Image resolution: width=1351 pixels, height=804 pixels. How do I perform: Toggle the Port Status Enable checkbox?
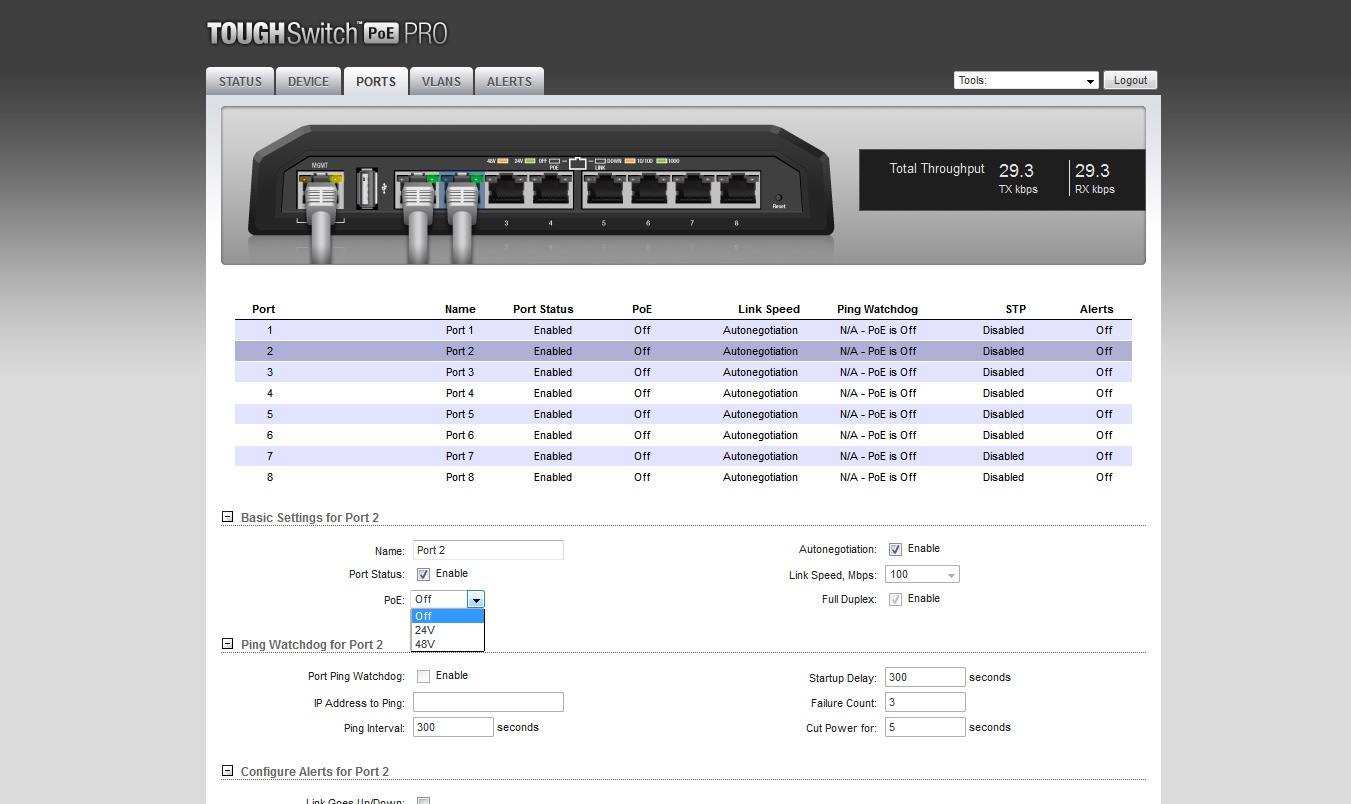coord(423,574)
